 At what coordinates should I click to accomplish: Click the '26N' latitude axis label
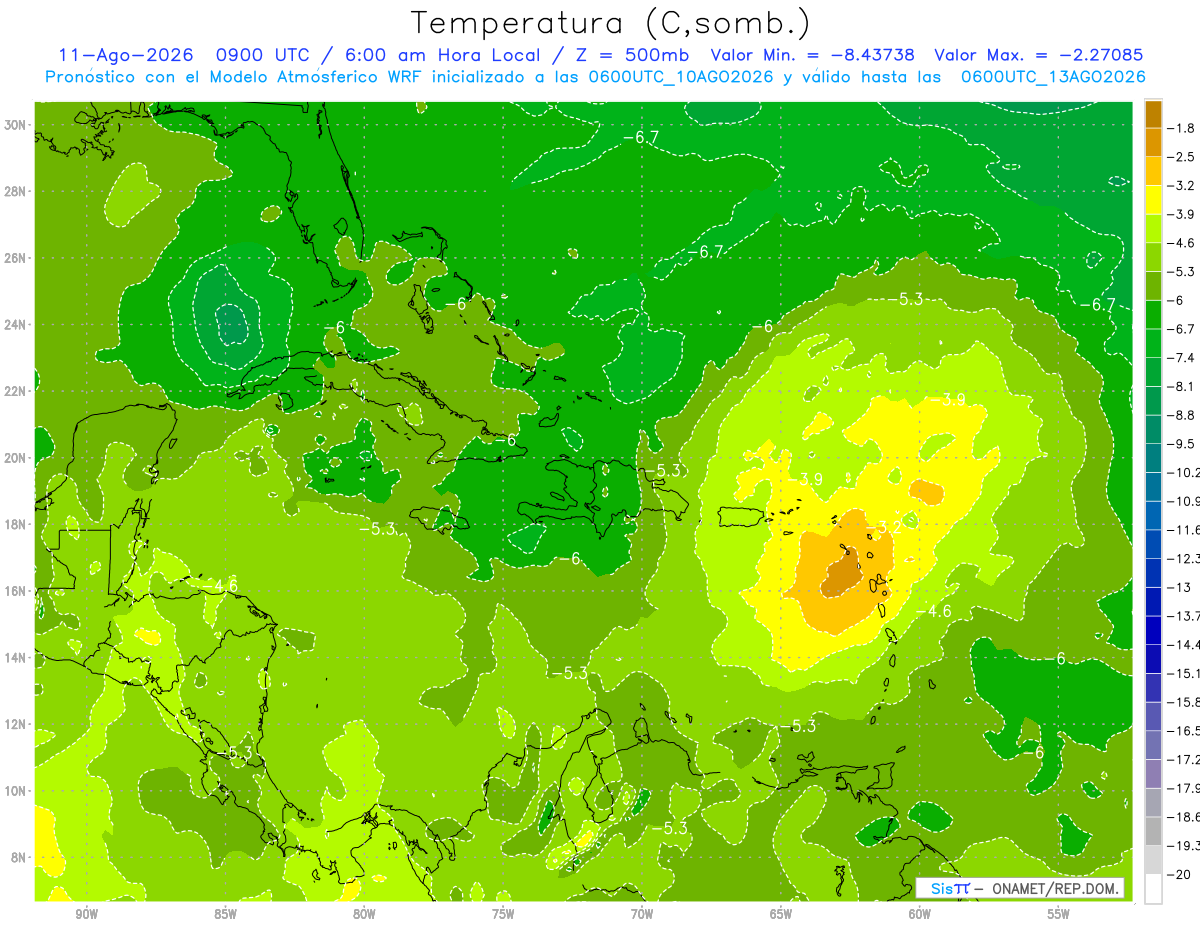[x=16, y=258]
